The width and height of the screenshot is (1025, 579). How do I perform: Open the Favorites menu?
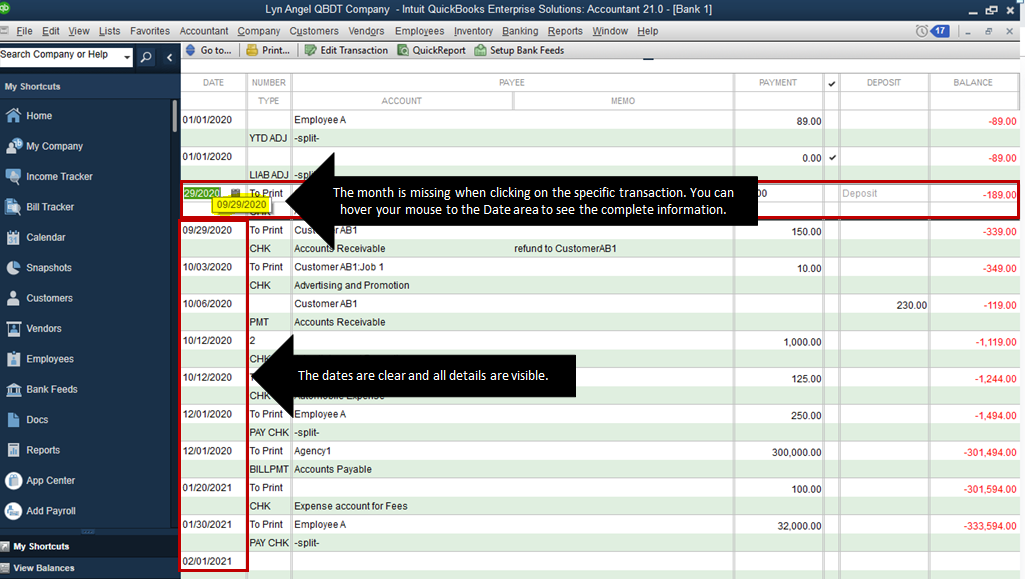click(x=150, y=31)
